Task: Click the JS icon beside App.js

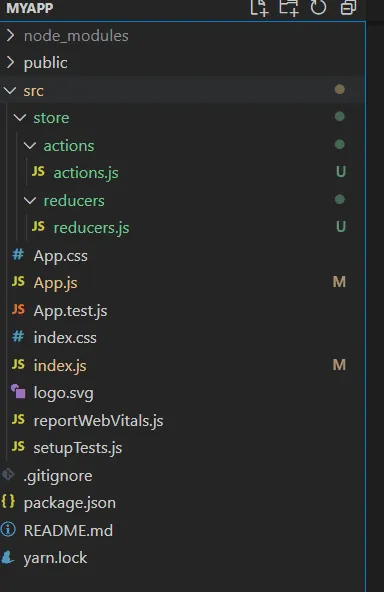Action: (18, 281)
